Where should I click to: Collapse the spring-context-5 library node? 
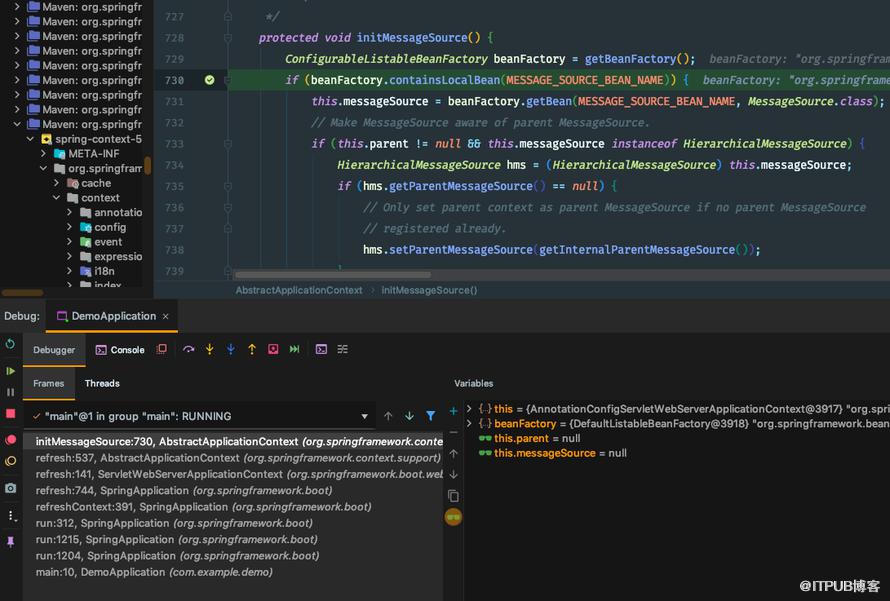30,139
